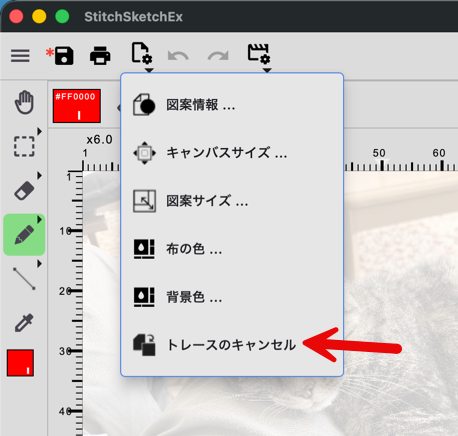This screenshot has height=436, width=458.
Task: Expand line tool options triangle
Action: click(x=39, y=264)
